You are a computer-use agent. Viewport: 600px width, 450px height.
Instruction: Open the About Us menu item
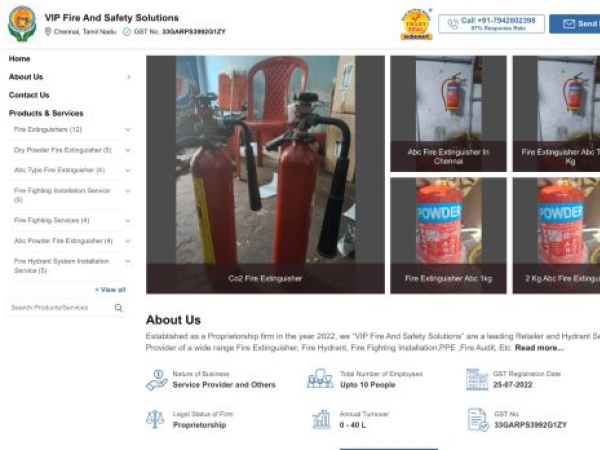[26, 77]
